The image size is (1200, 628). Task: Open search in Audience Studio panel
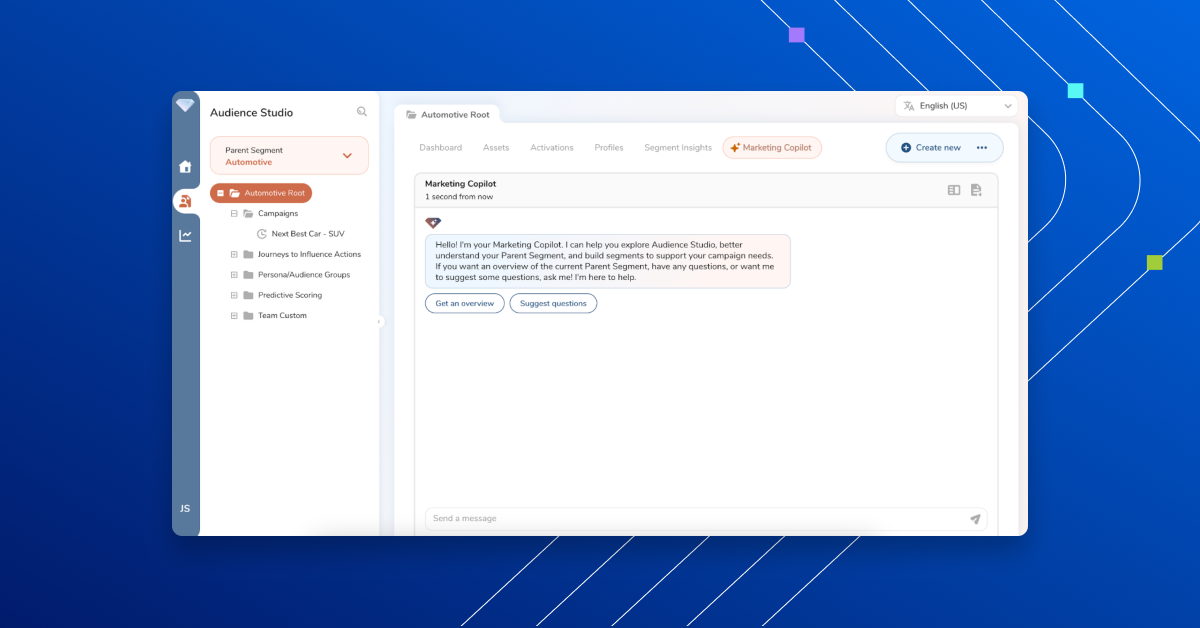coord(362,112)
